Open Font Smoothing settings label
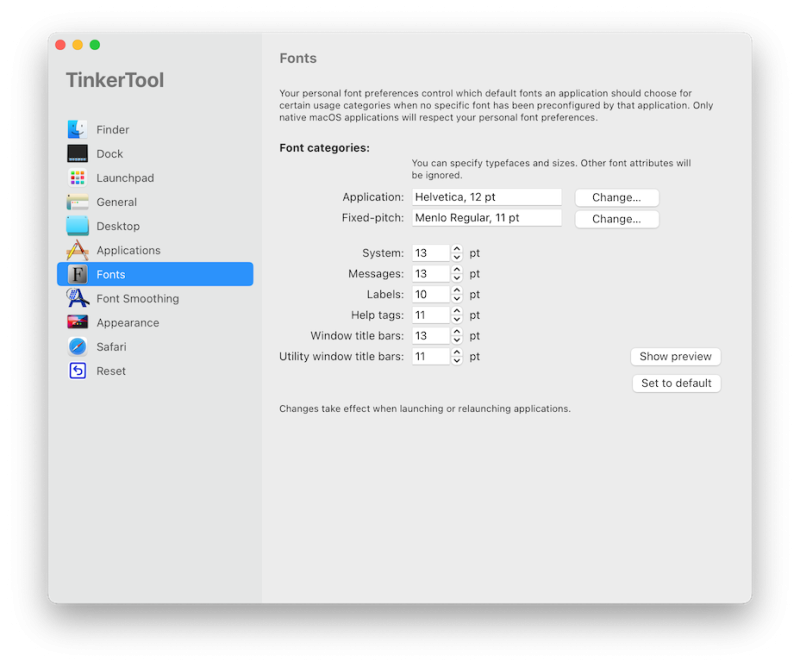Image resolution: width=800 pixels, height=667 pixels. pyautogui.click(x=138, y=299)
